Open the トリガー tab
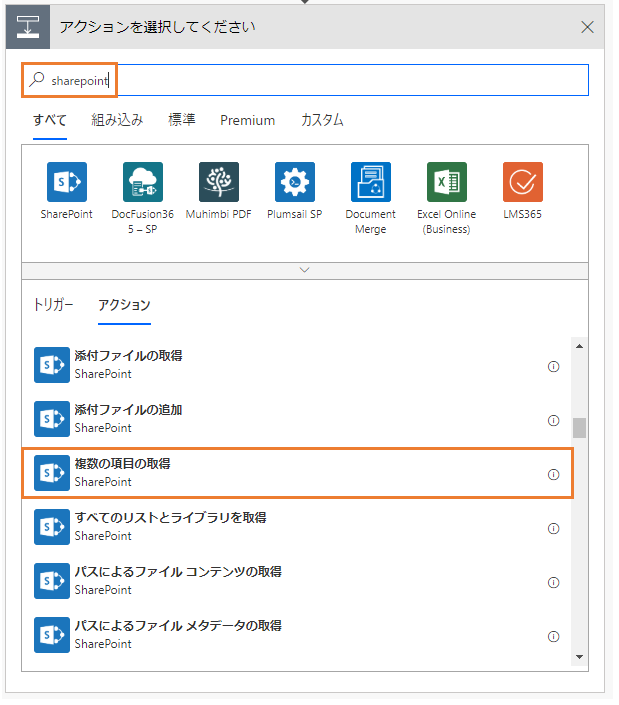This screenshot has width=619, height=705. (x=53, y=305)
